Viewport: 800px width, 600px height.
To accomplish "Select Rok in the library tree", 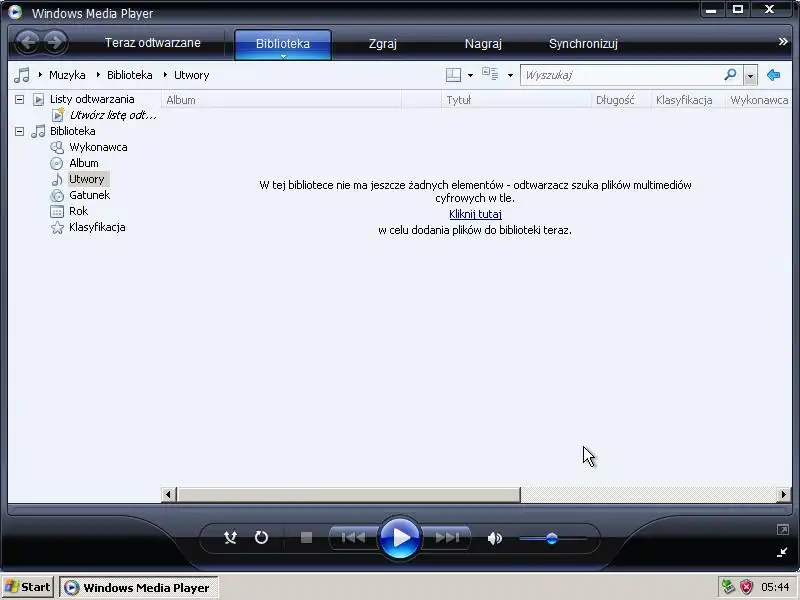I will click(x=79, y=211).
